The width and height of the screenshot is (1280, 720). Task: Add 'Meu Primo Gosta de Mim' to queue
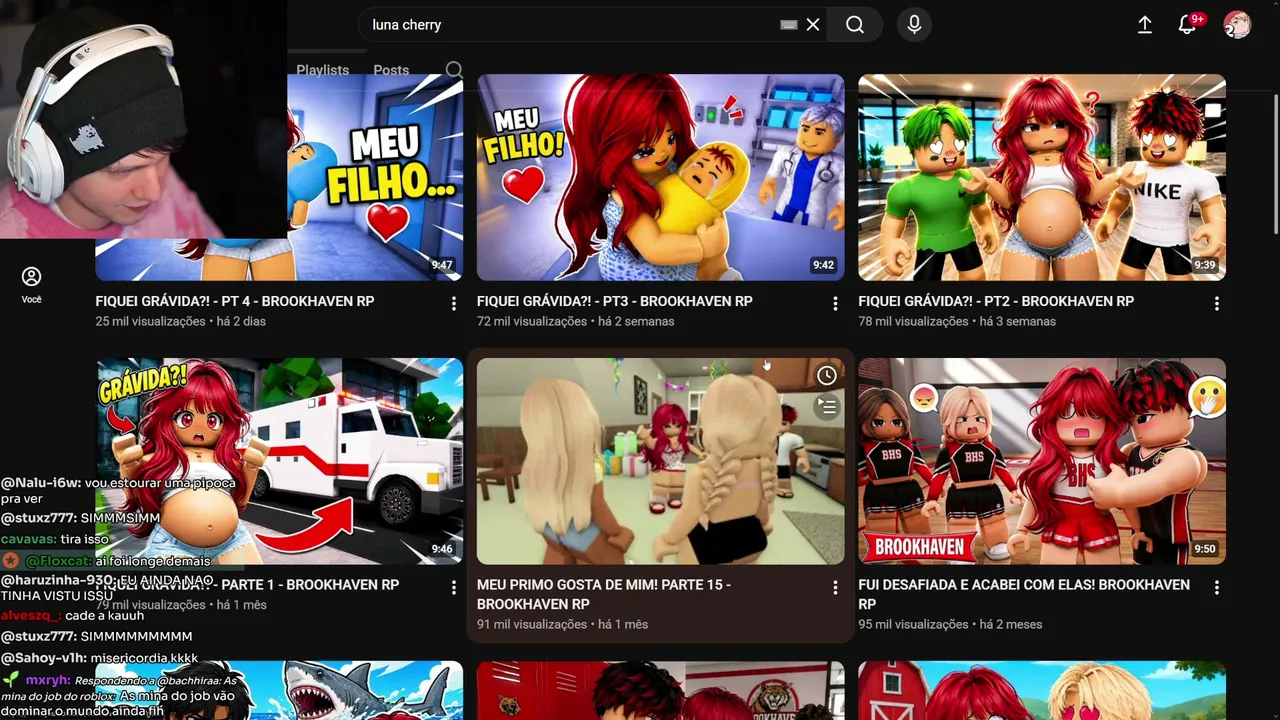pos(827,406)
